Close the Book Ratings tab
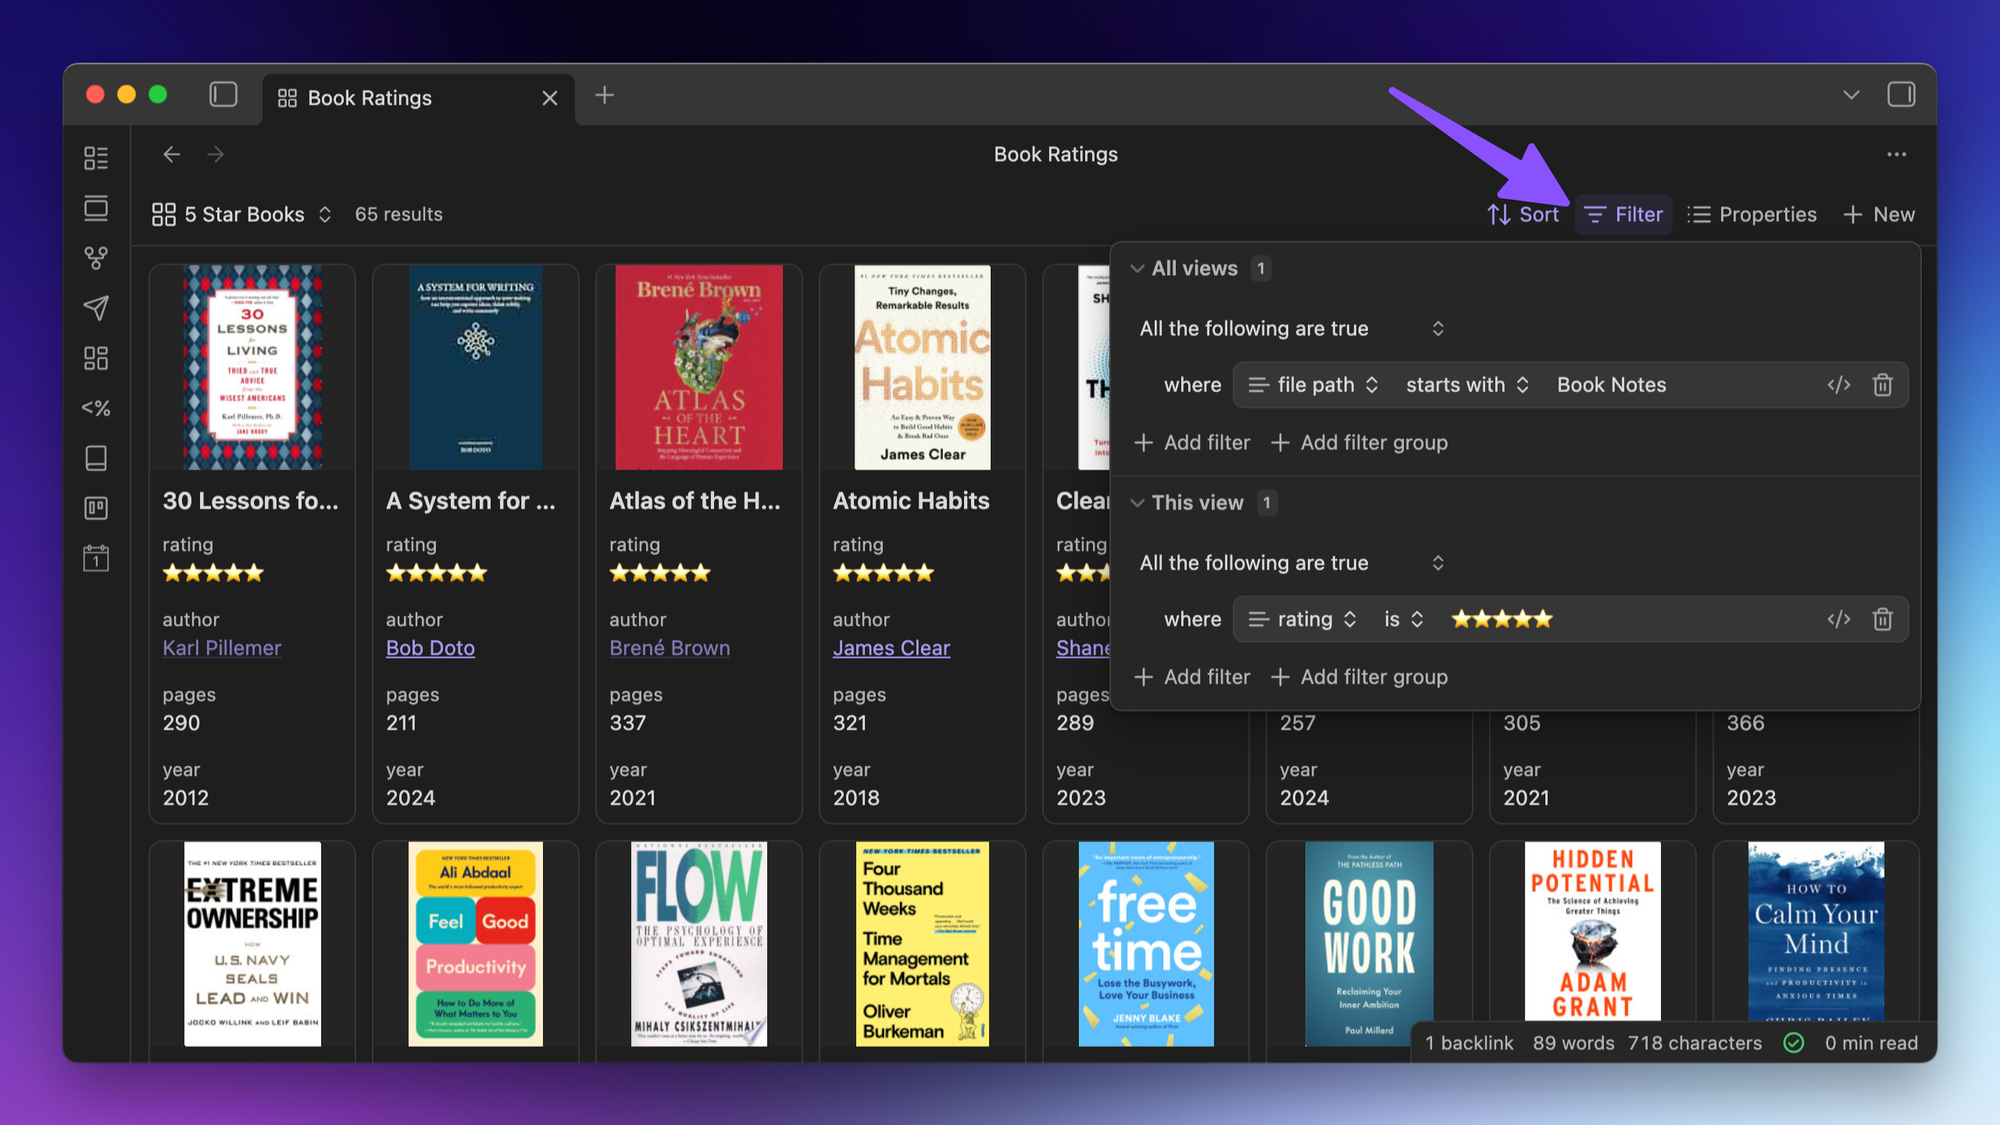The height and width of the screenshot is (1125, 2000). 549,98
